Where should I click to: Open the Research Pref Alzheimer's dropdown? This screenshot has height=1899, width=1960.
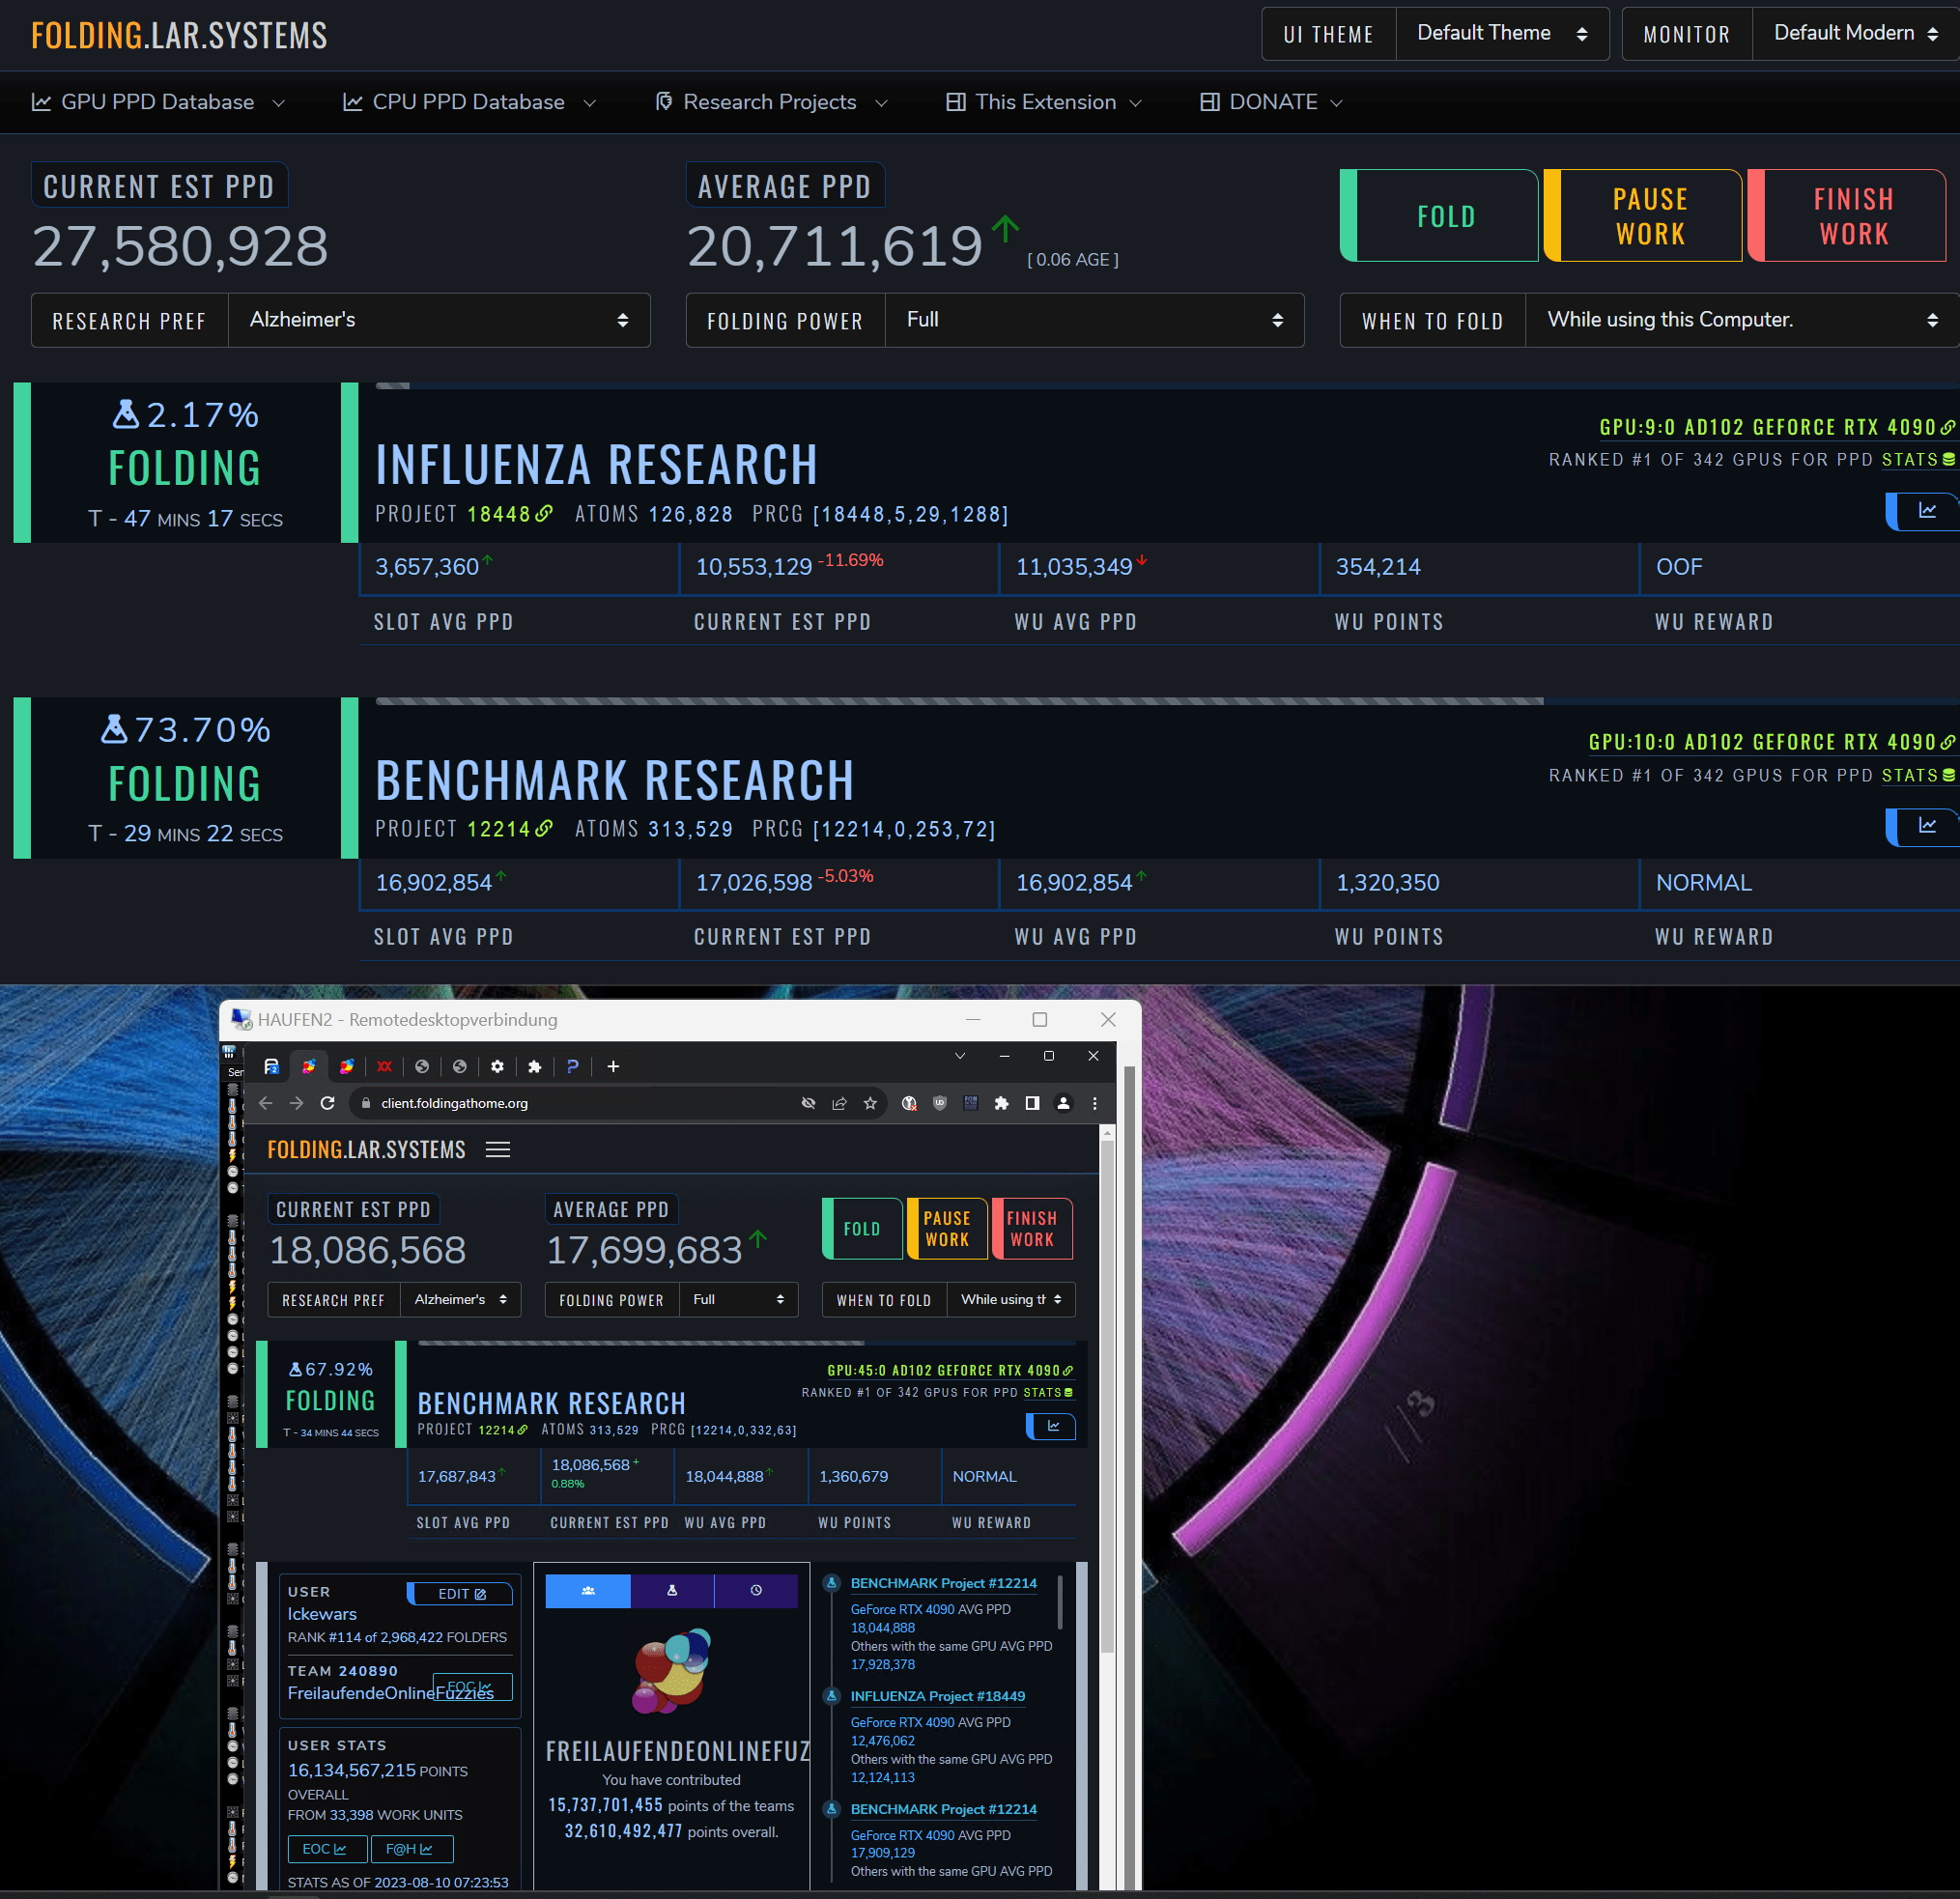(x=438, y=320)
